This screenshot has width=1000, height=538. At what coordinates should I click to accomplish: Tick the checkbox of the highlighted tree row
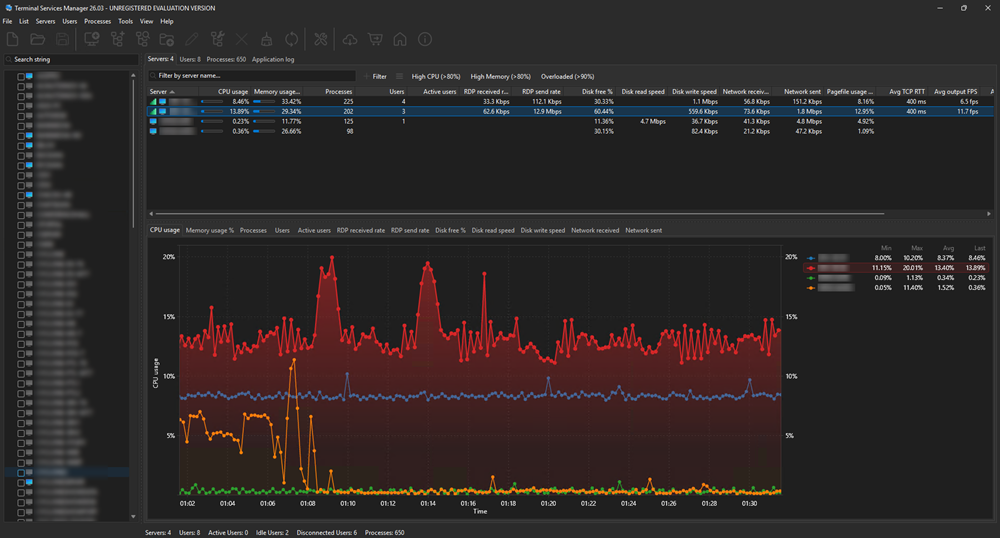pos(20,472)
